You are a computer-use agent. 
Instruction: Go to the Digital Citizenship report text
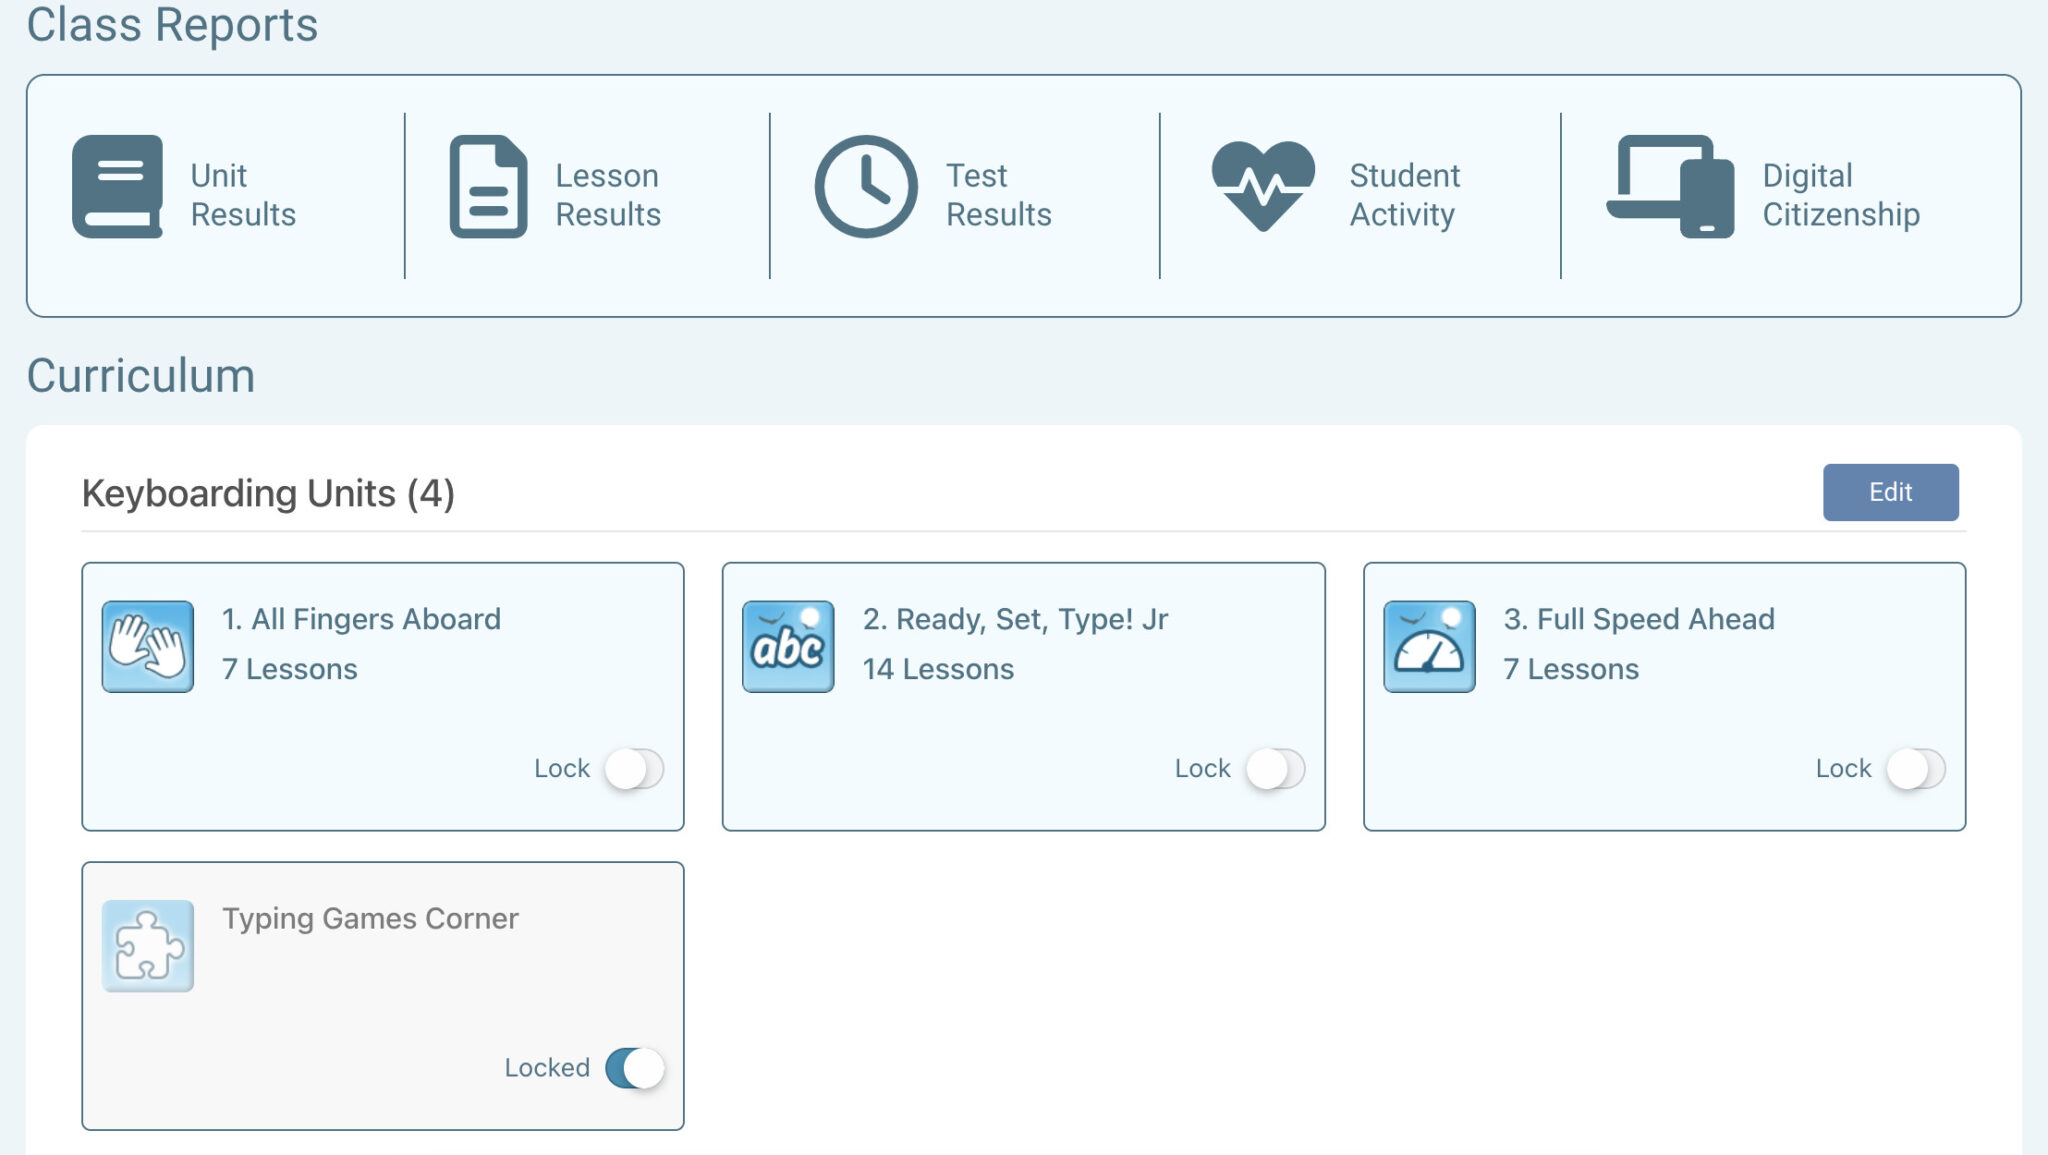[1840, 195]
